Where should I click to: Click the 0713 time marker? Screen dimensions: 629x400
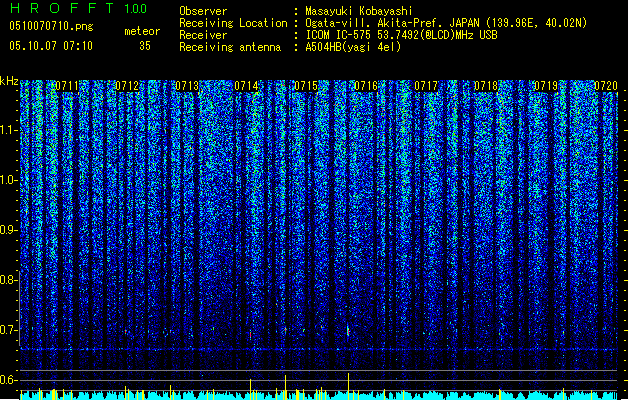187,86
